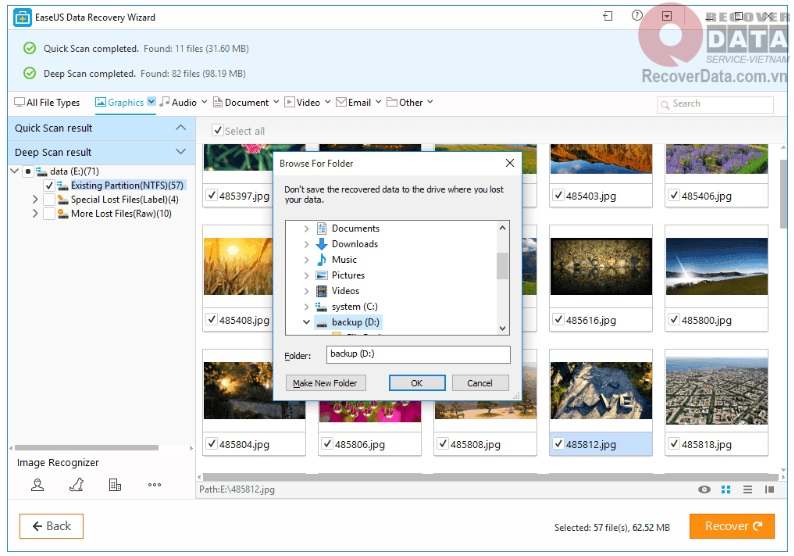Close the Browse For Folder dialog
This screenshot has width=794, height=556.
click(x=510, y=163)
